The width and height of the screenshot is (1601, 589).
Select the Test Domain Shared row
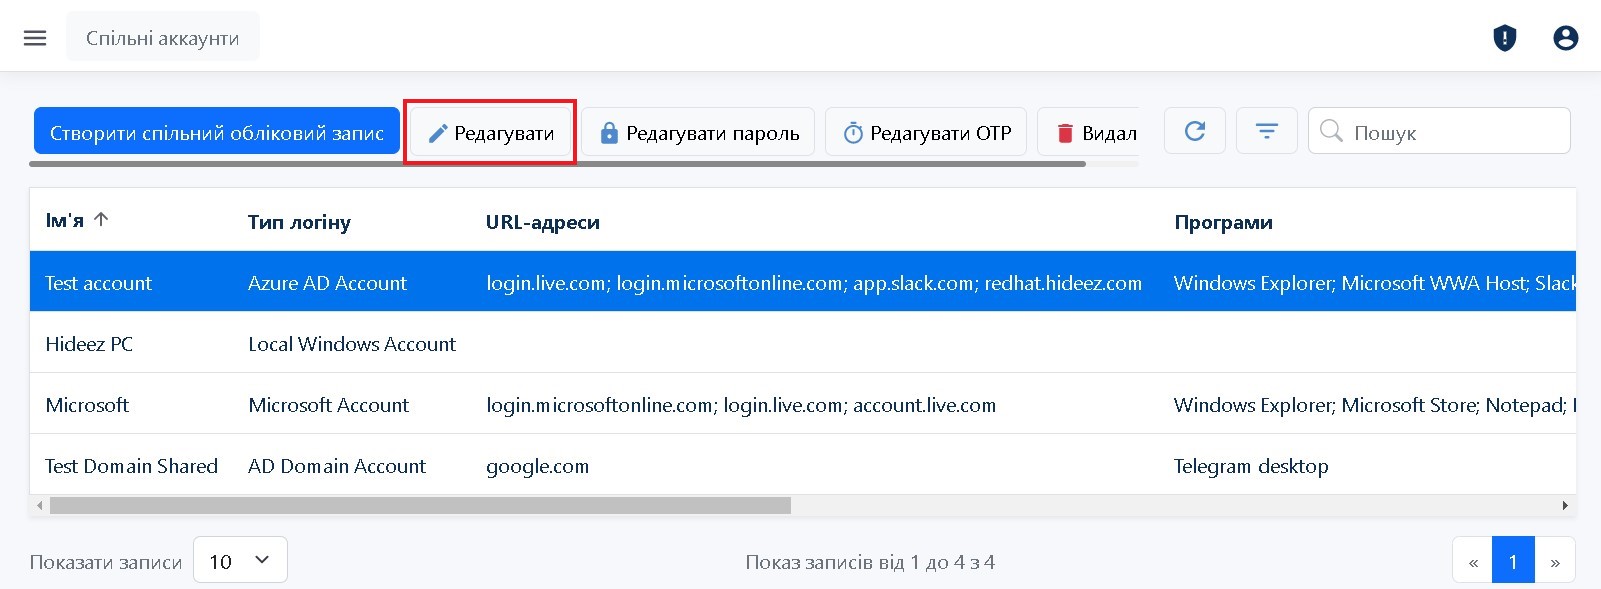click(131, 466)
